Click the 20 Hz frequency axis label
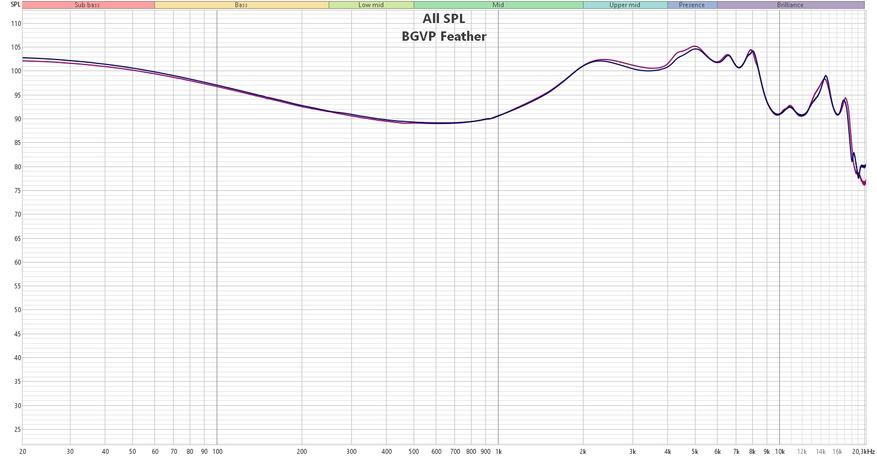Screen dimensions: 877x458 pyautogui.click(x=23, y=451)
